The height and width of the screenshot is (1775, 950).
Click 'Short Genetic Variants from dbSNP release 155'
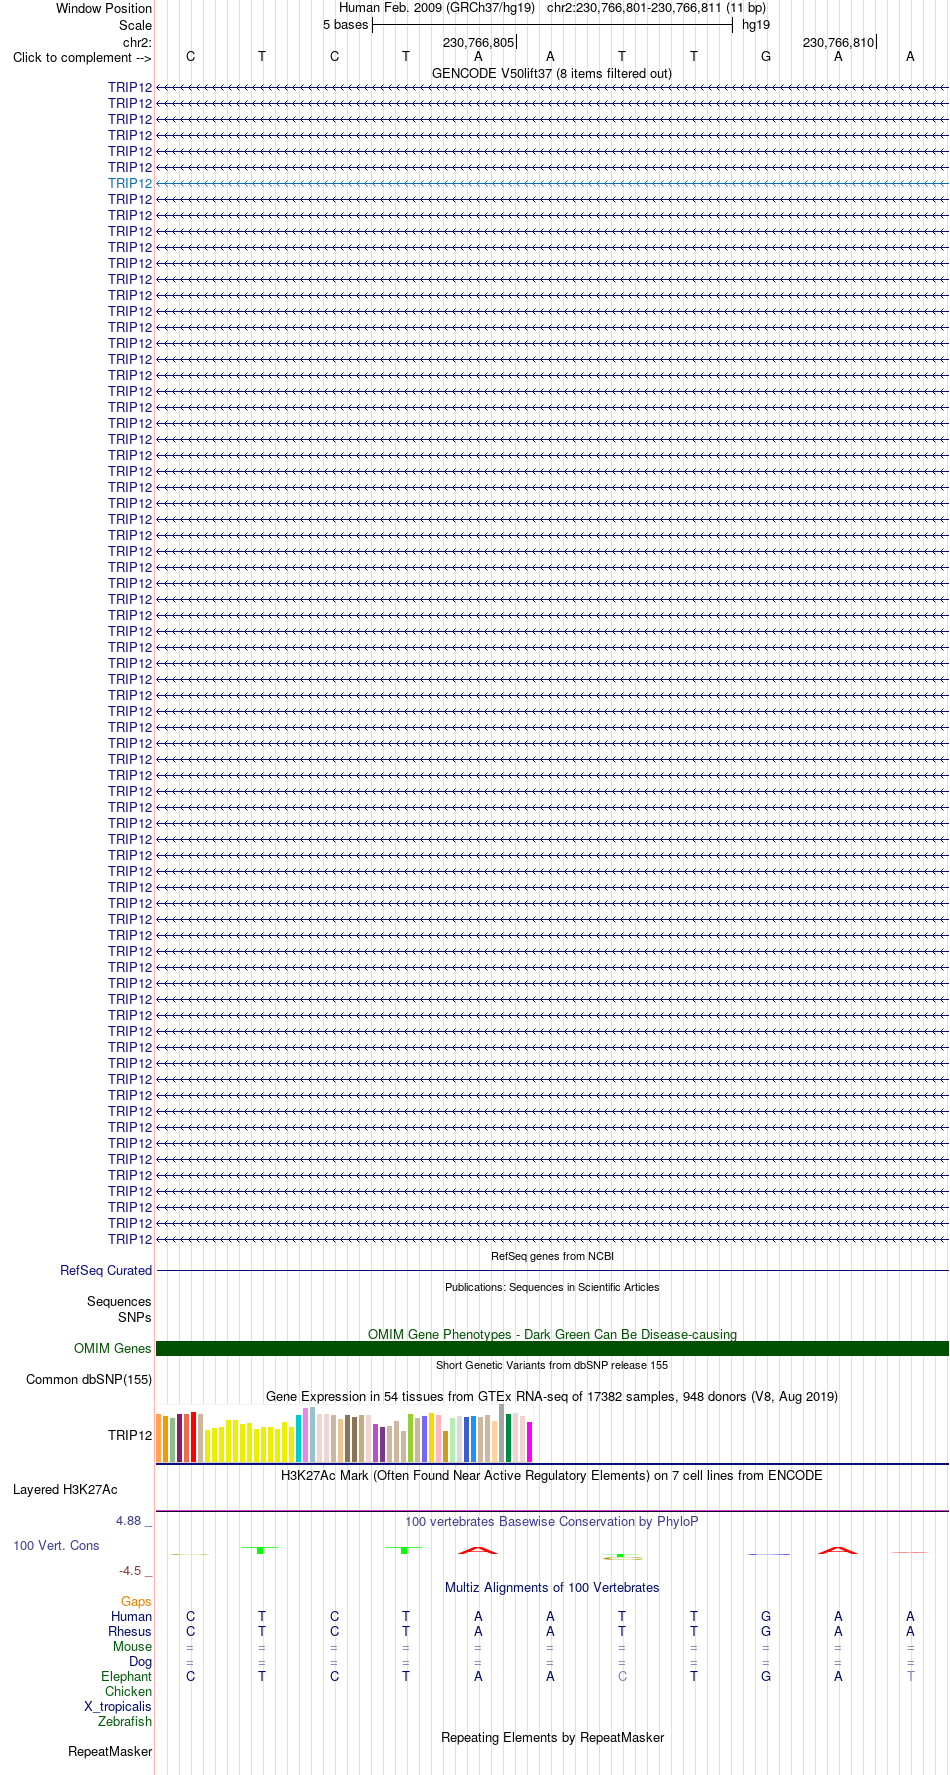coord(552,1365)
